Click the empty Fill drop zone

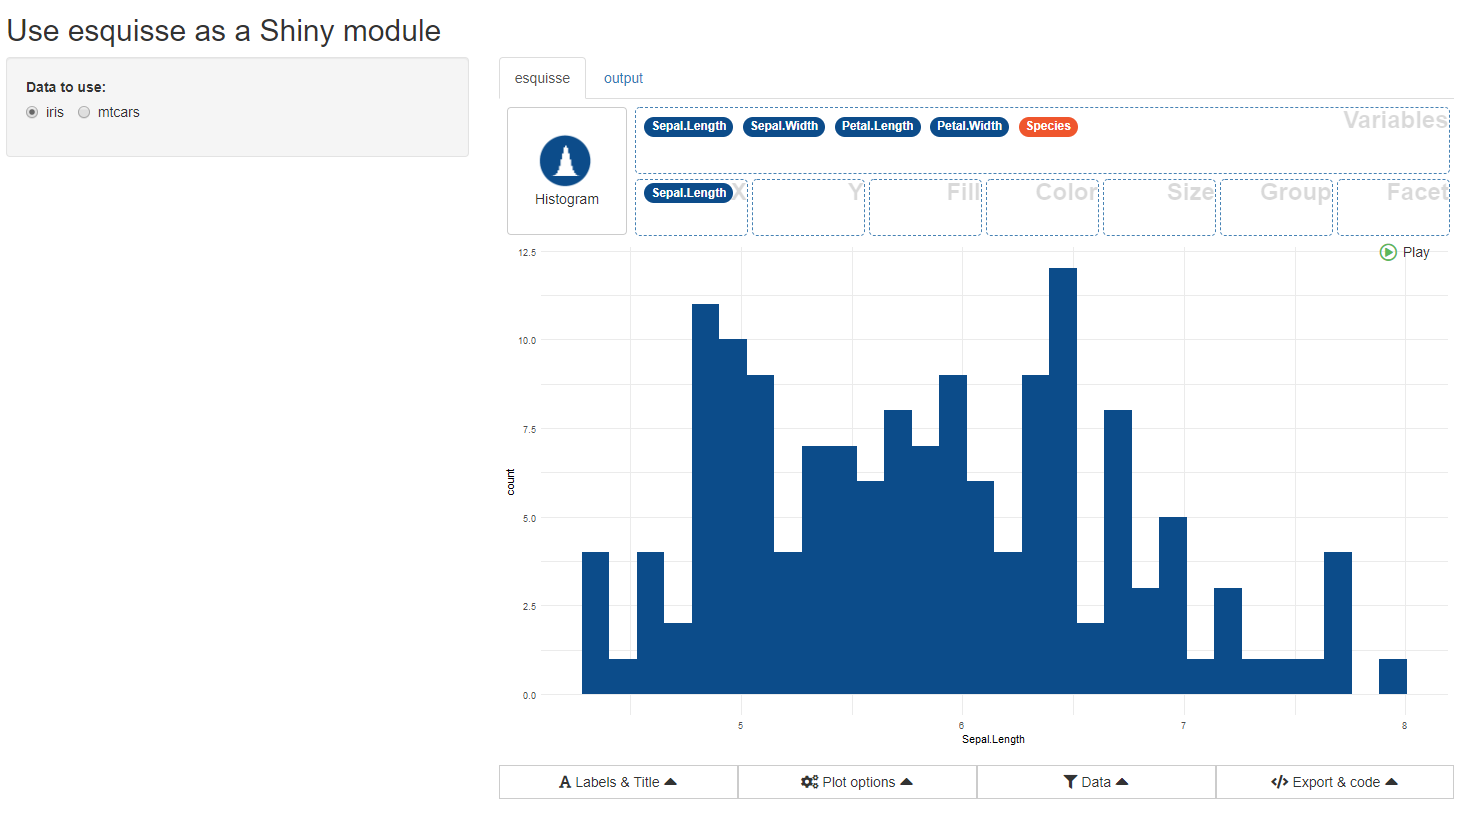[925, 207]
